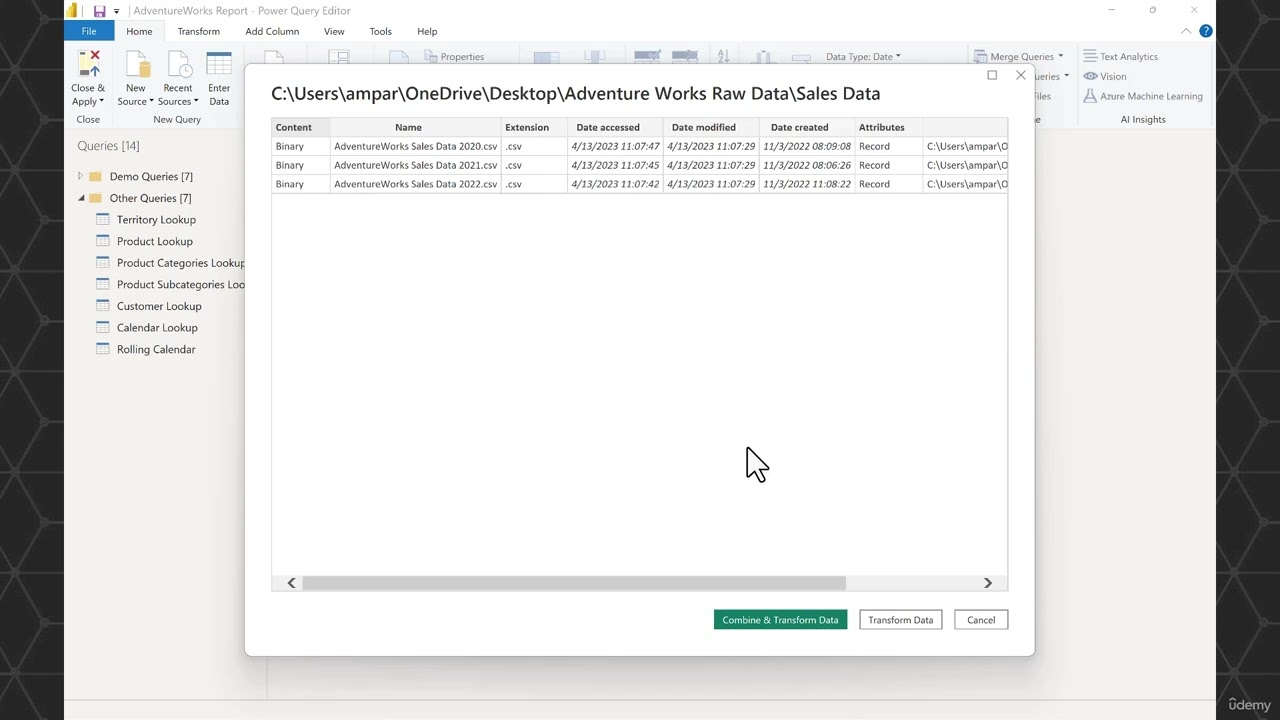Click the Content column header

click(301, 127)
